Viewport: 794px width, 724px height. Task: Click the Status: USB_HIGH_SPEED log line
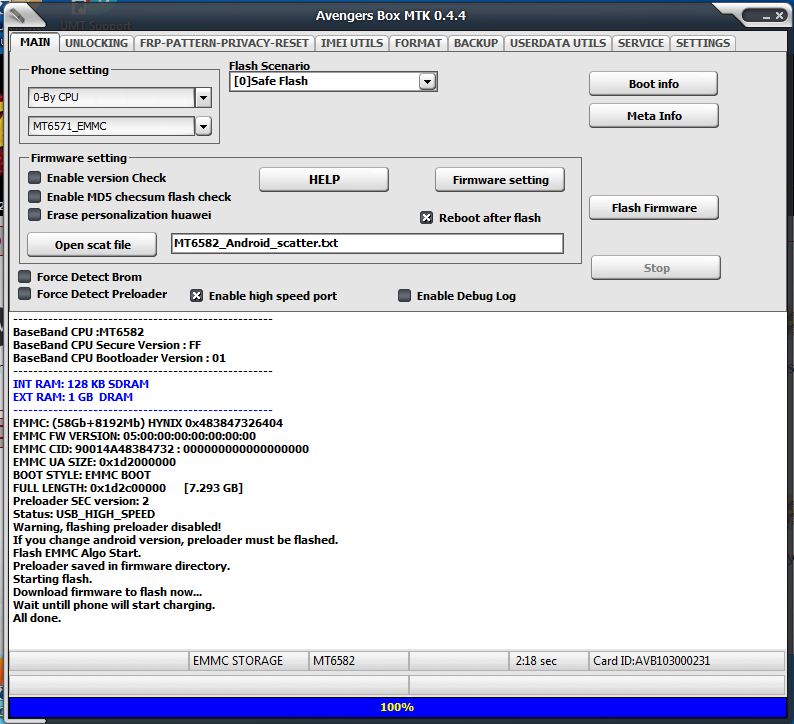click(84, 514)
